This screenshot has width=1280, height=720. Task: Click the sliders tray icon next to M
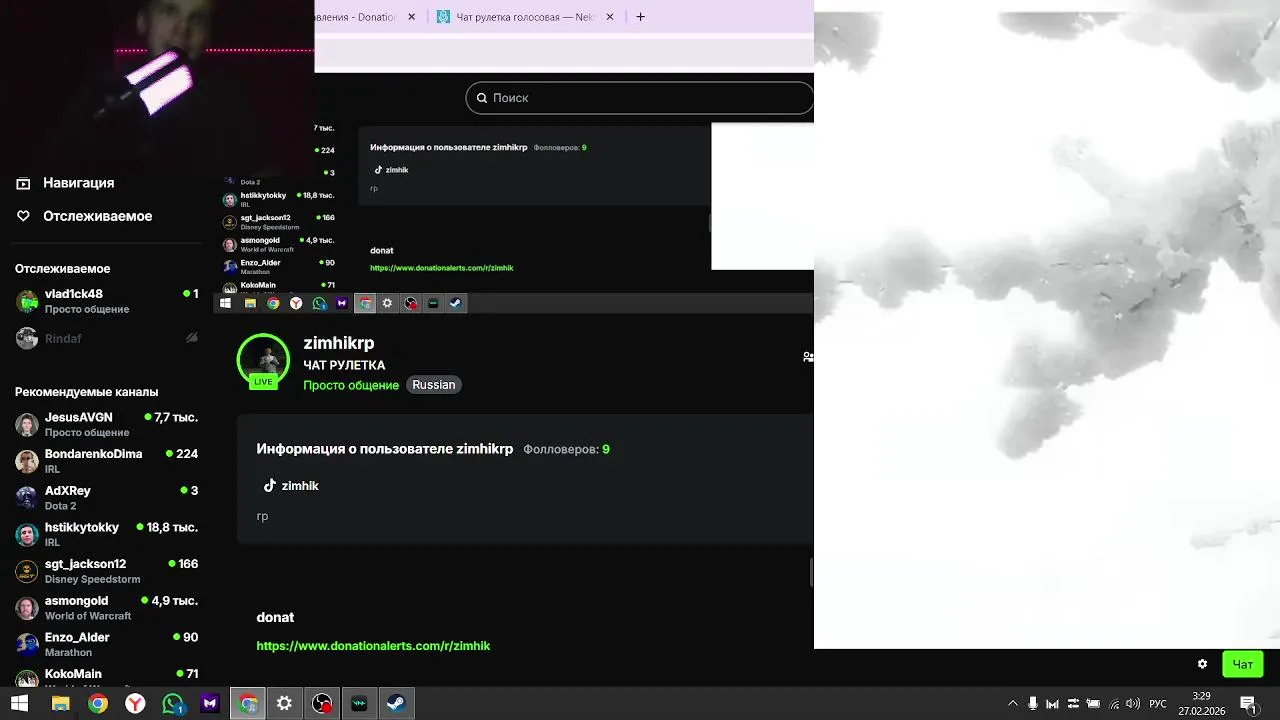[x=1073, y=704]
